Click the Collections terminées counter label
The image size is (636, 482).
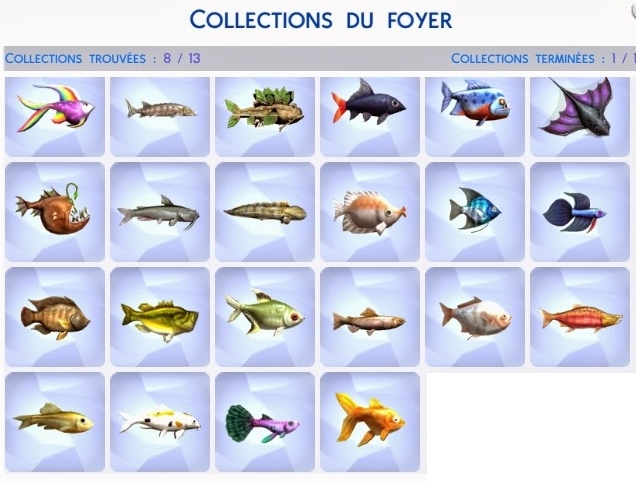543,58
